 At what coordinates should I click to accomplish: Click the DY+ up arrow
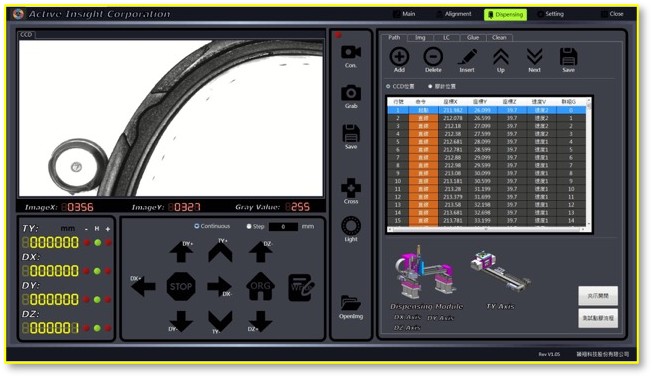point(180,252)
